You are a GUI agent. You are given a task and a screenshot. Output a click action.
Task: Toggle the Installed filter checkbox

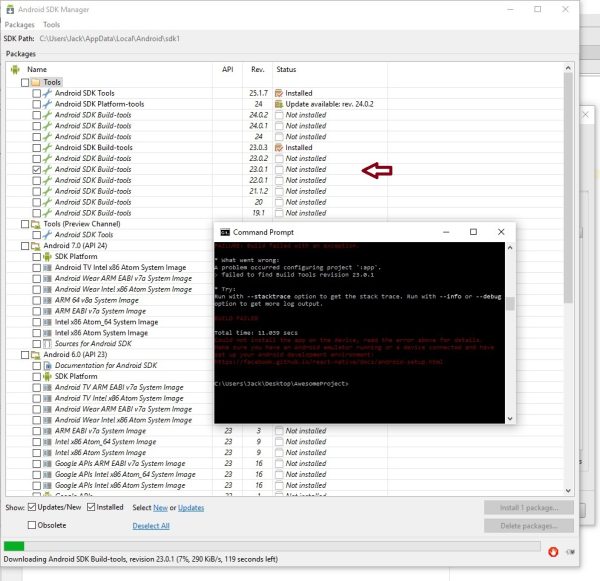tap(92, 508)
